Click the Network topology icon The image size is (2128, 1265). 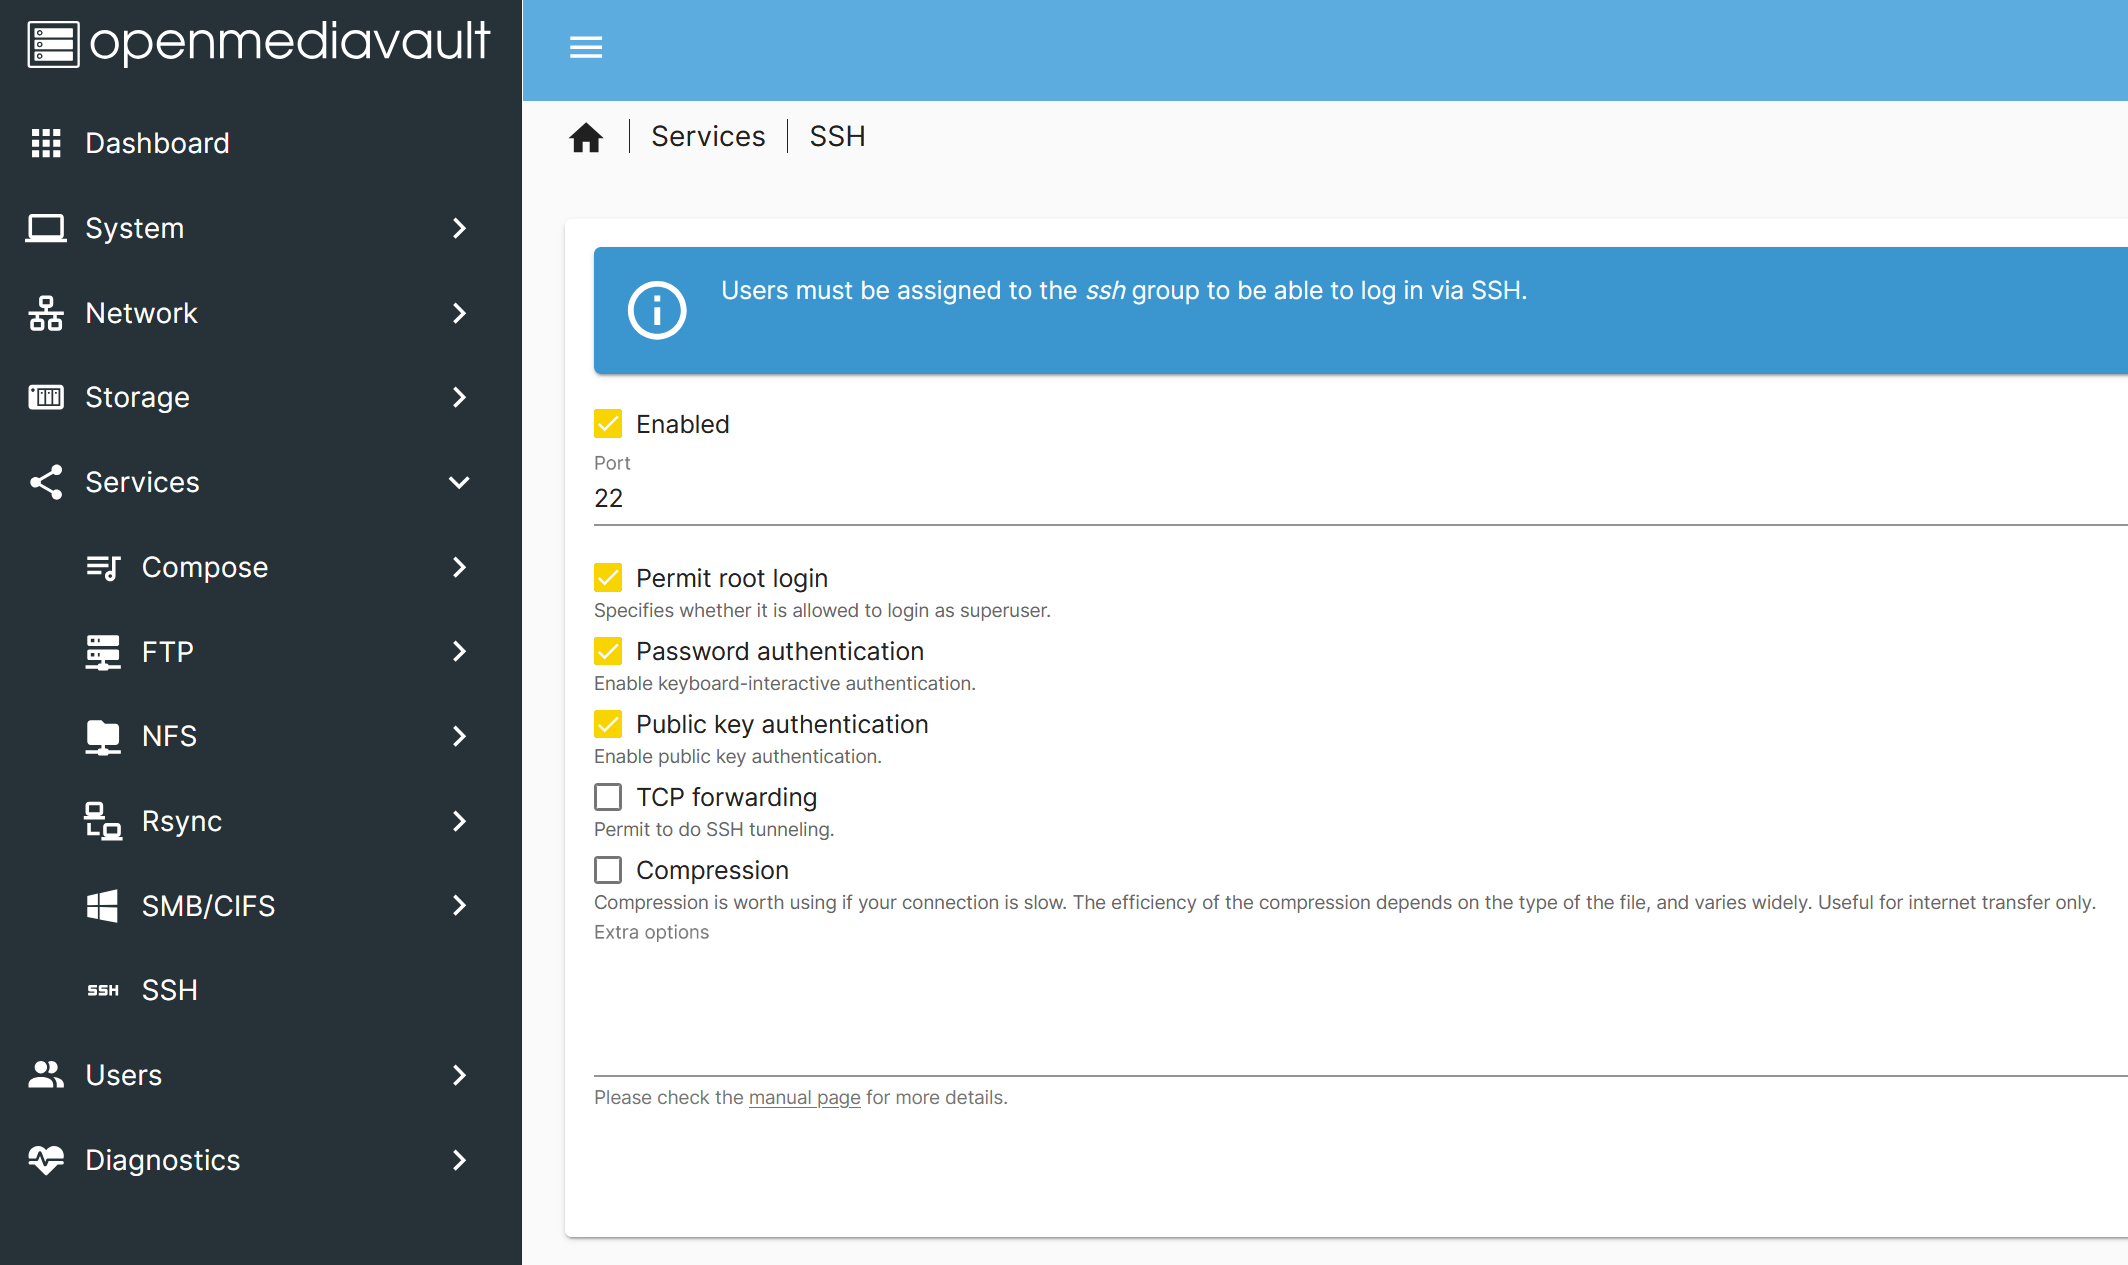point(46,313)
